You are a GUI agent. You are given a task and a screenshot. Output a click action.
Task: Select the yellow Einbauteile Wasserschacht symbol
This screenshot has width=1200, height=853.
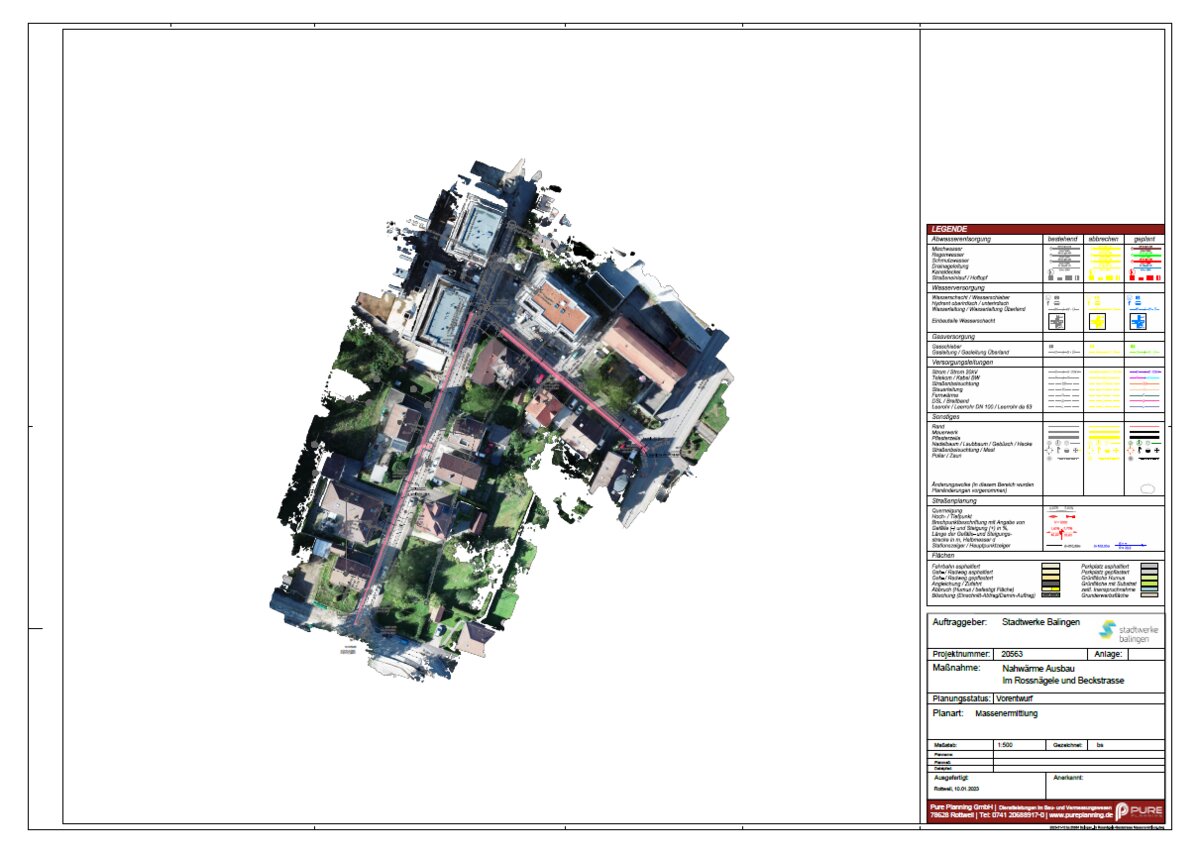click(x=1097, y=322)
